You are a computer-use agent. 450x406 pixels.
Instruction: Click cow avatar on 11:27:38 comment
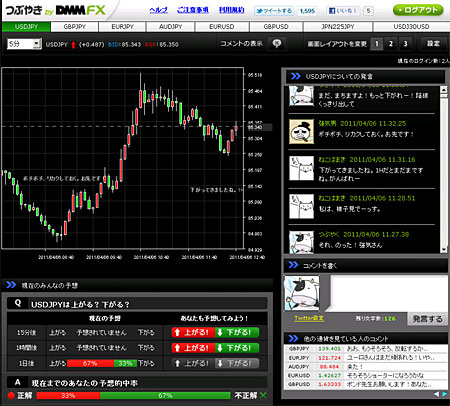pyautogui.click(x=301, y=242)
